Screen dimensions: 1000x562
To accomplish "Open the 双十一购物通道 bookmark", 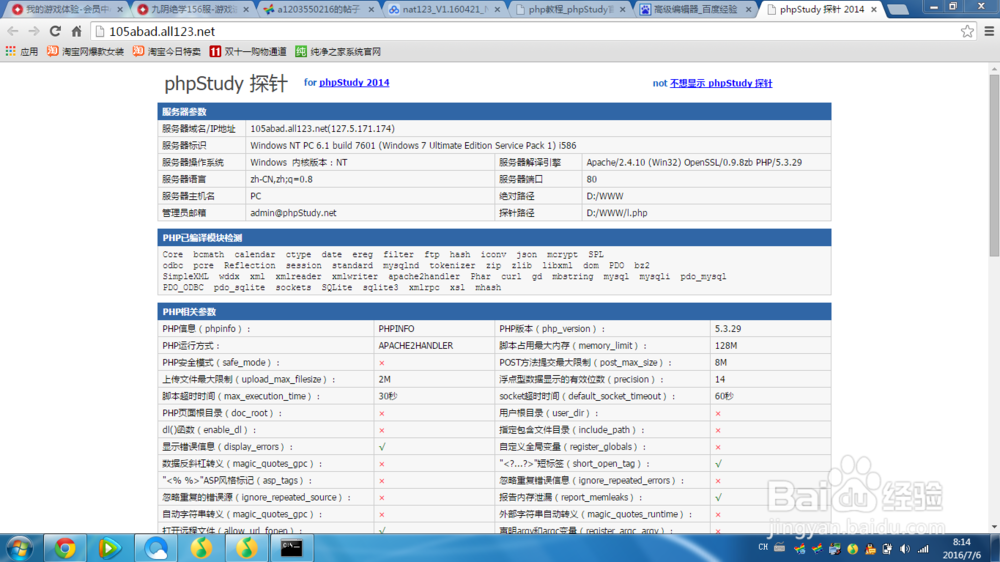I will [247, 52].
